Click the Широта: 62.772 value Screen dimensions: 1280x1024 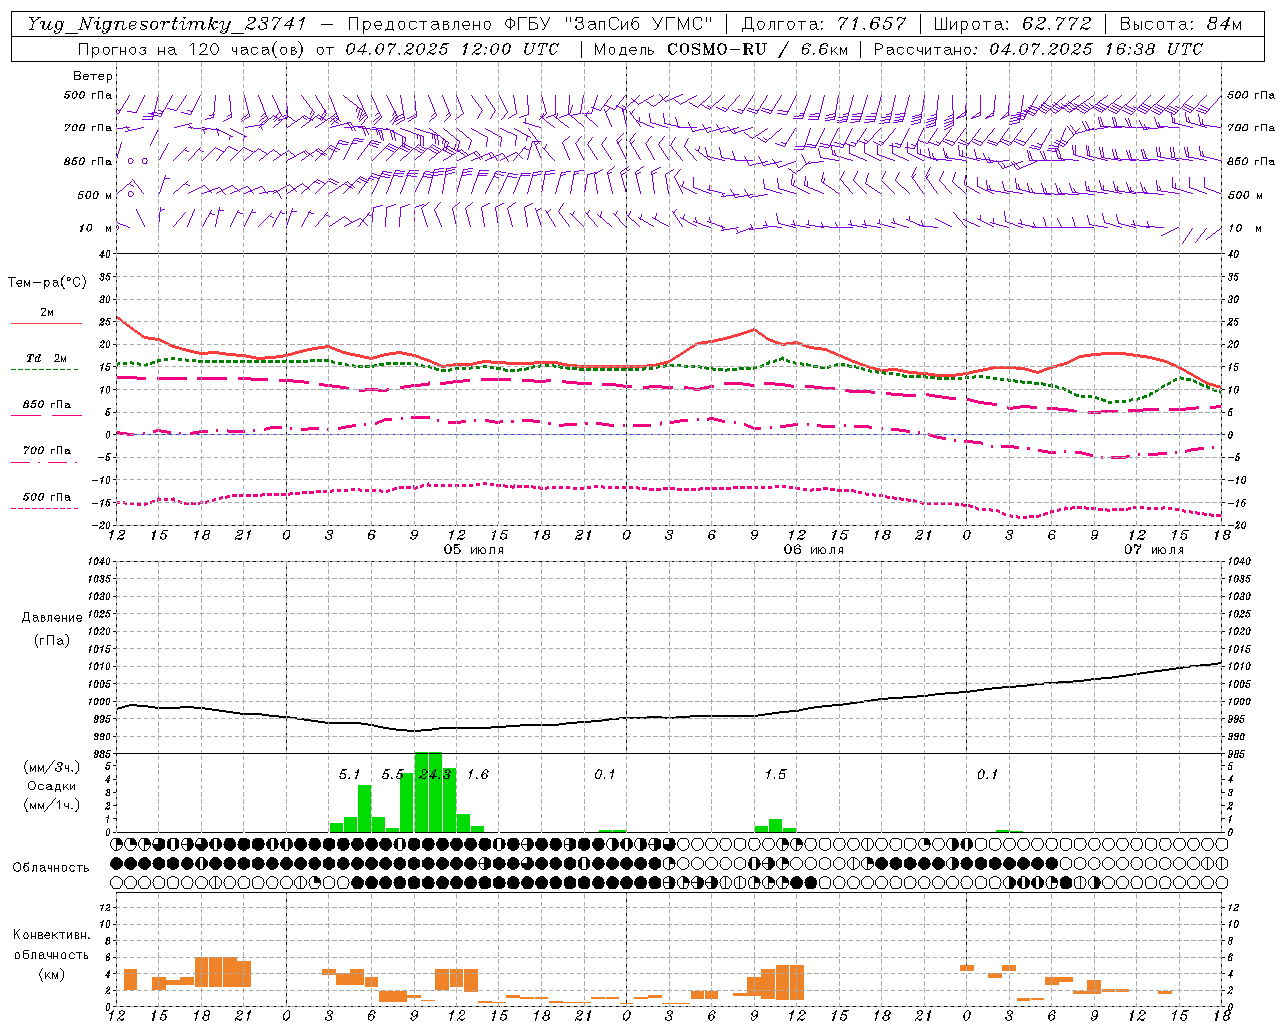(1012, 24)
